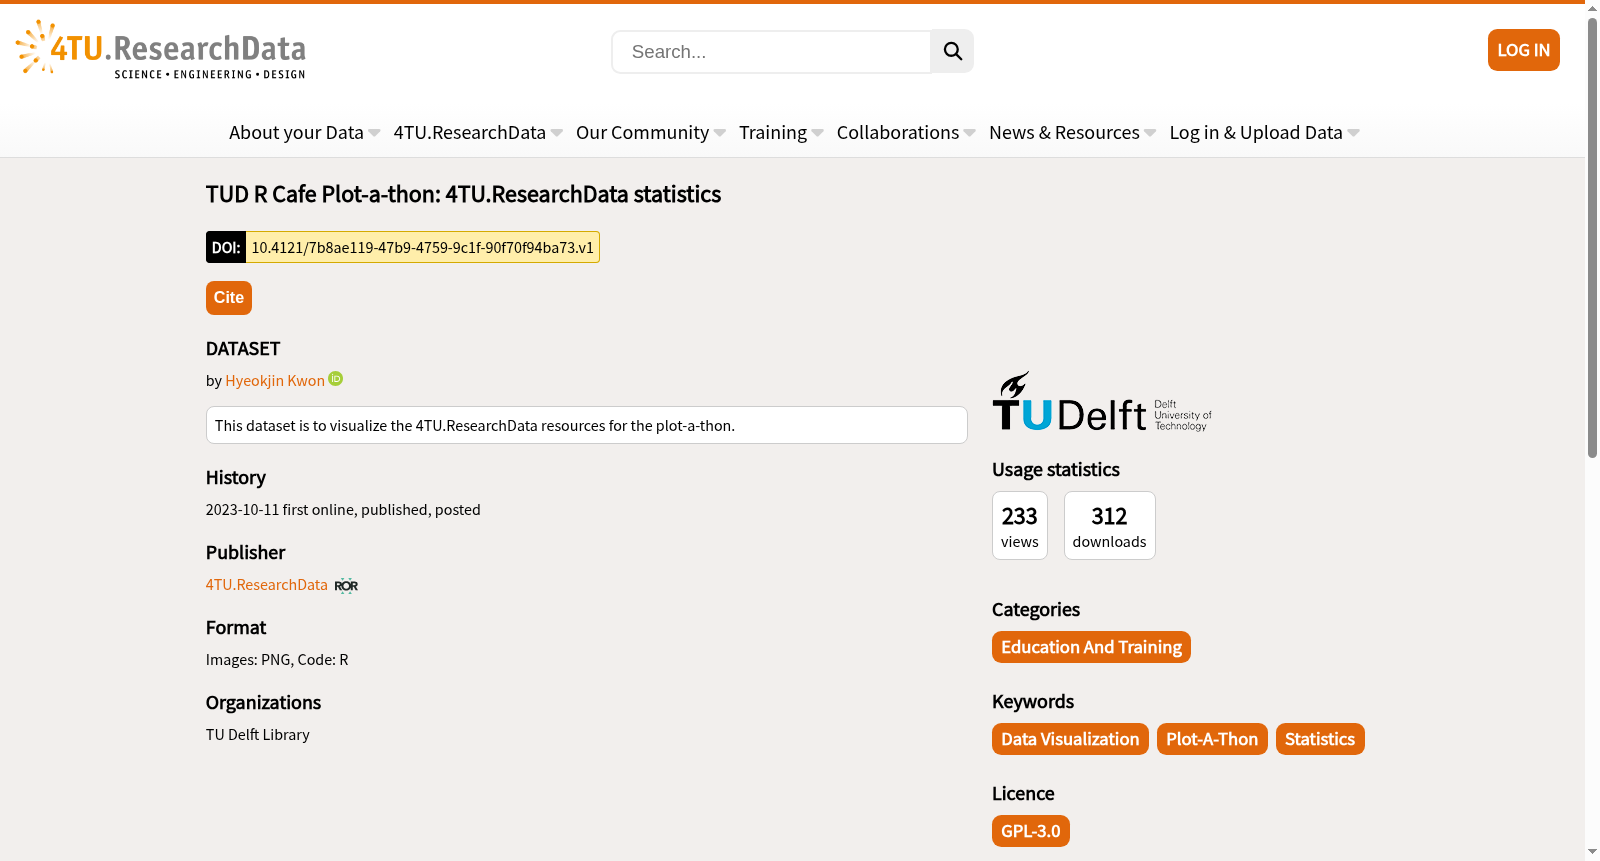Screen dimensions: 1600x861
Task: Open the GPL-3.0 licence tag
Action: tap(1031, 831)
